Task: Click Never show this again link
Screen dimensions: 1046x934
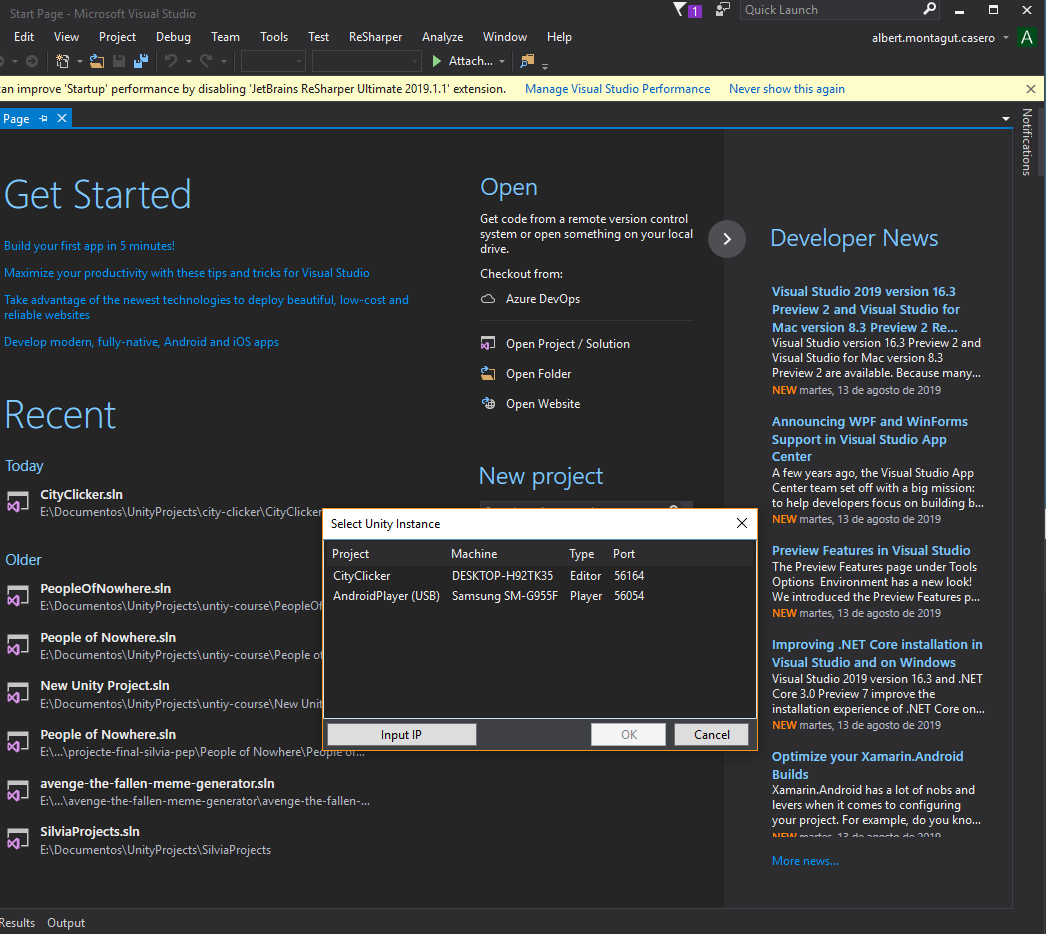Action: coord(787,89)
